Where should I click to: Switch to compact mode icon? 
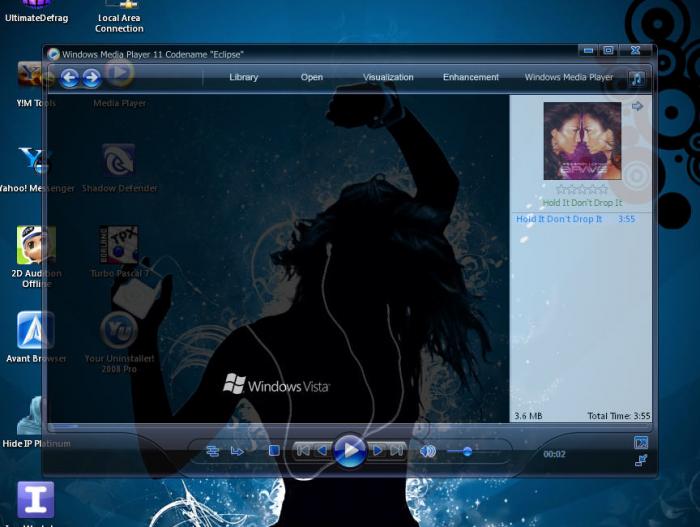pyautogui.click(x=641, y=460)
